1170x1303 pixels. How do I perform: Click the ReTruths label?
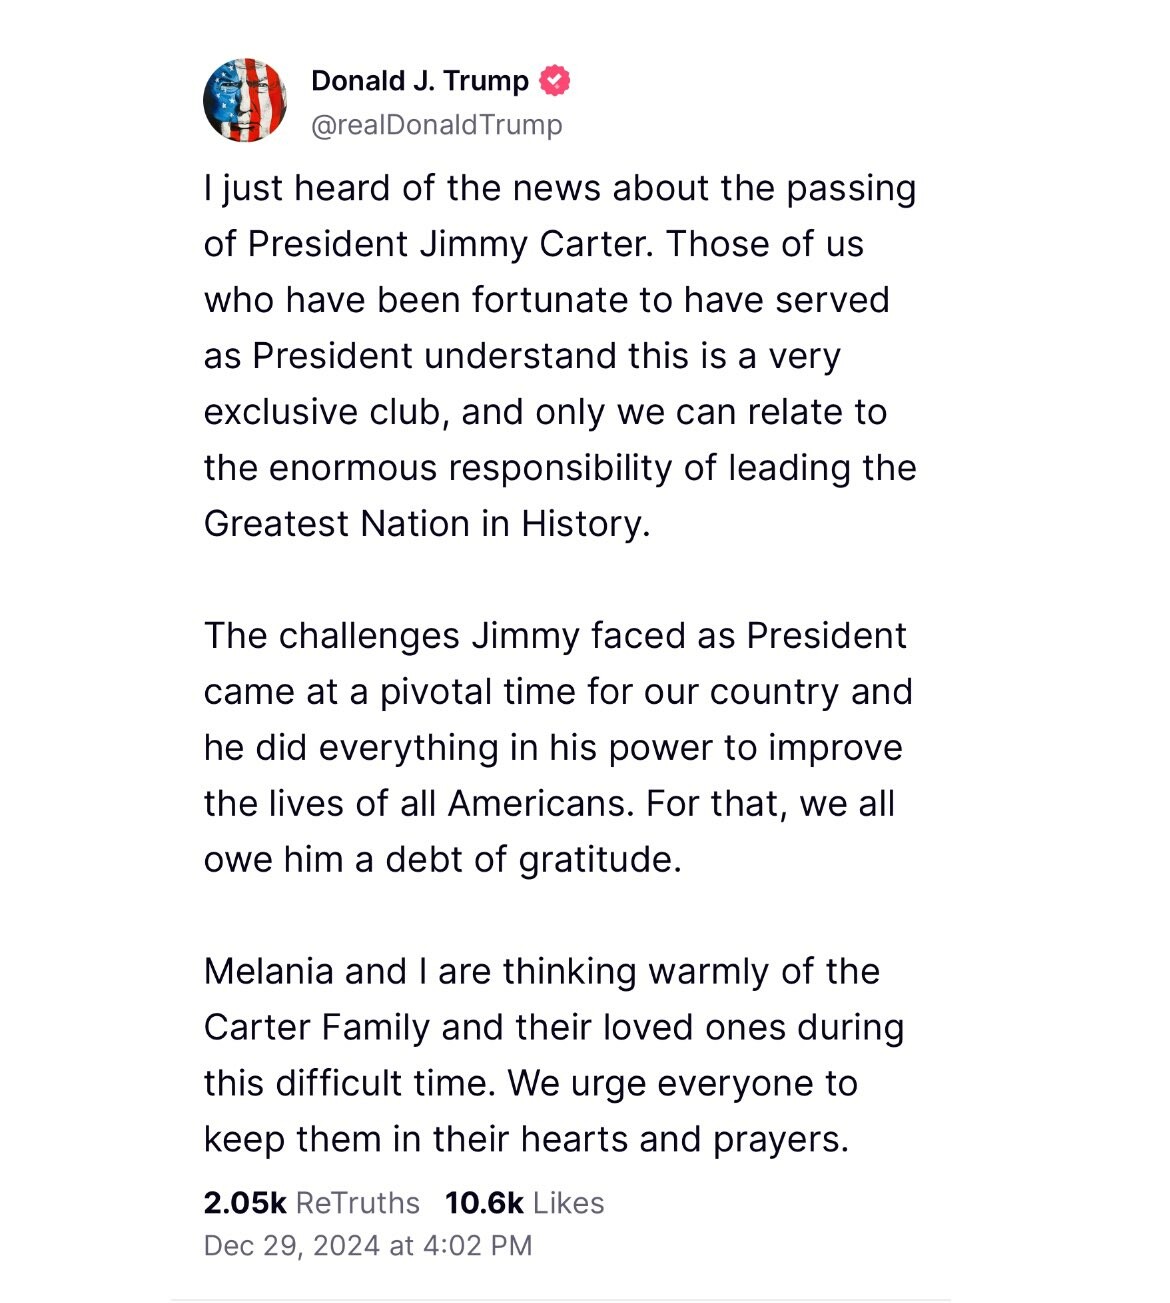click(x=358, y=1202)
